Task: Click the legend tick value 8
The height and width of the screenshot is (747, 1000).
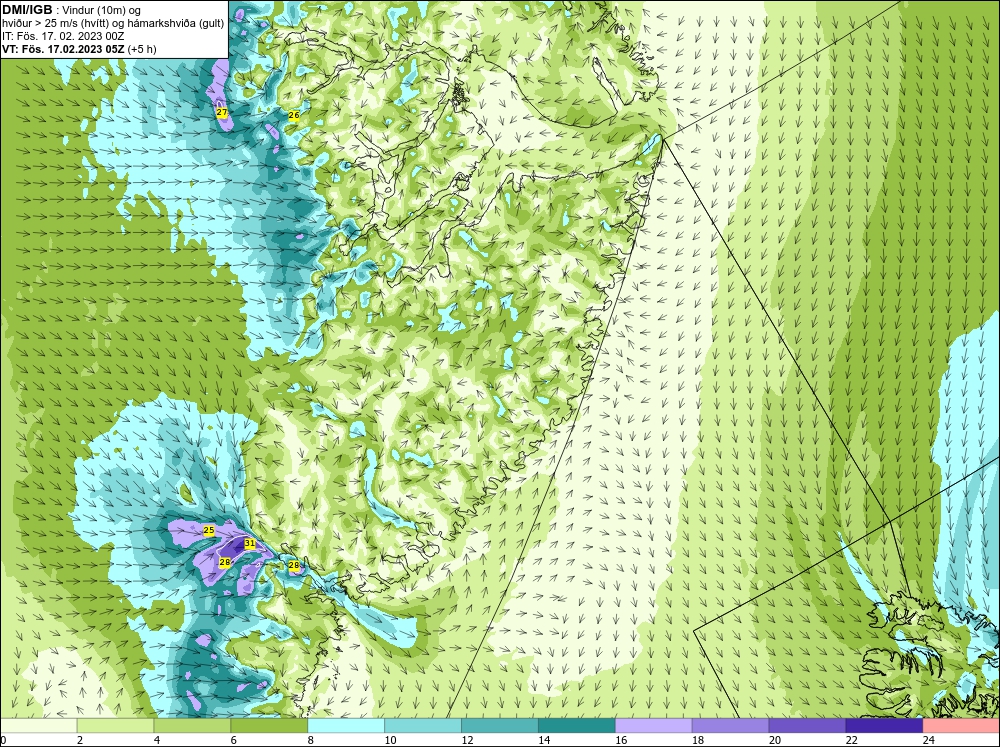Action: tap(311, 740)
